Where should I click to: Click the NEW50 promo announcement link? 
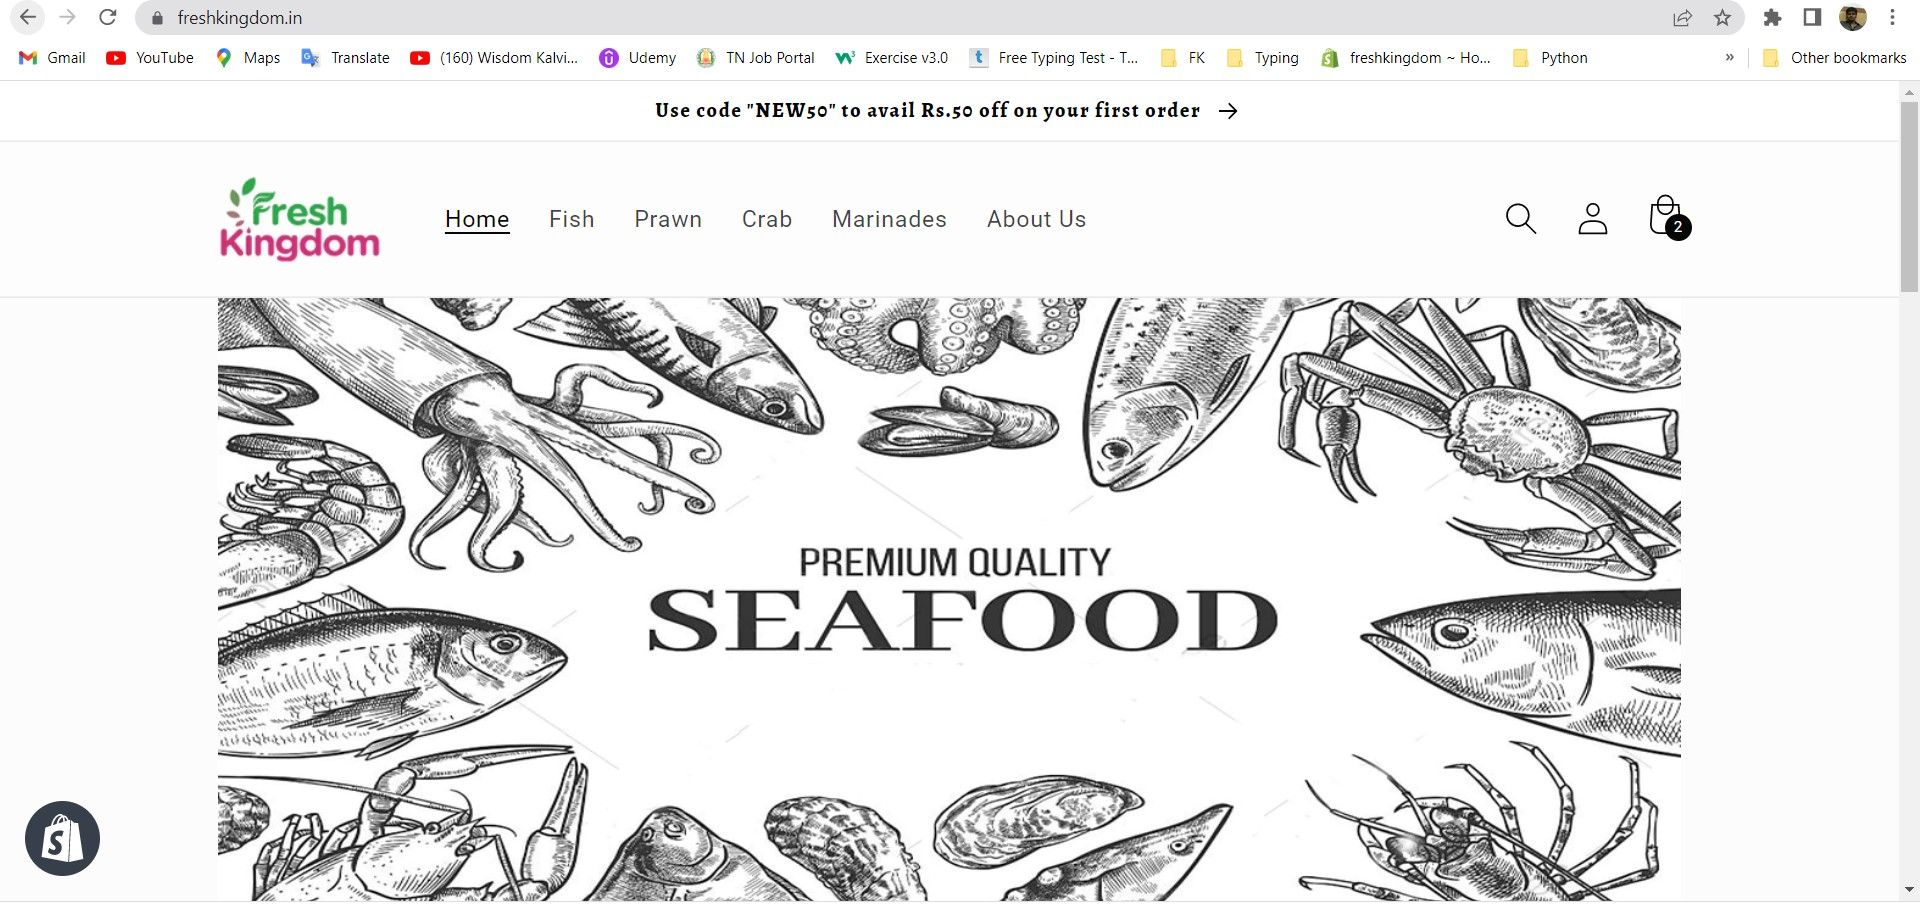tap(947, 111)
